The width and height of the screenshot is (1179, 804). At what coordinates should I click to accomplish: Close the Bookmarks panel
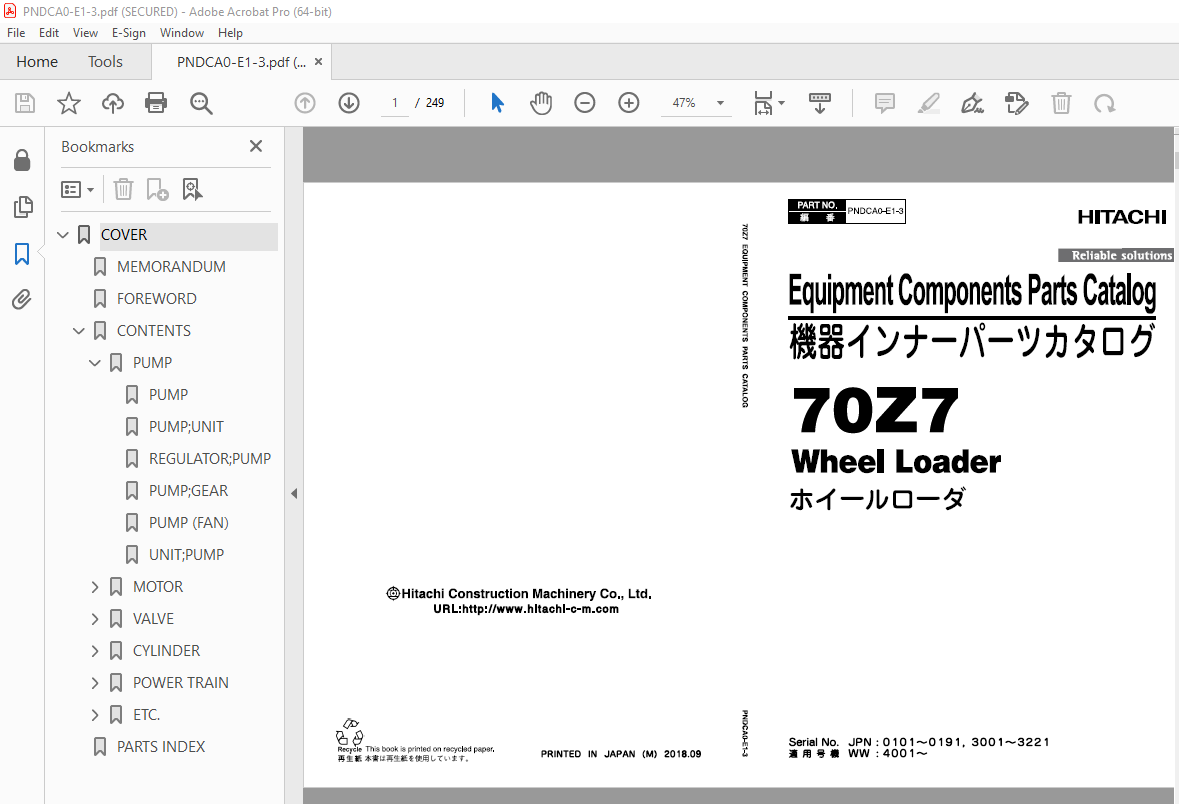click(256, 146)
